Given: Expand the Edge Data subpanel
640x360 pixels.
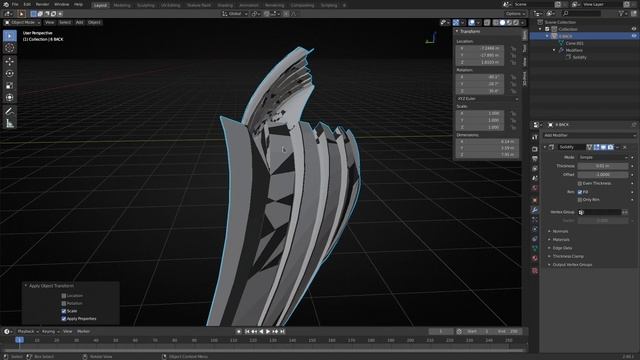Looking at the screenshot, I should click(x=562, y=248).
